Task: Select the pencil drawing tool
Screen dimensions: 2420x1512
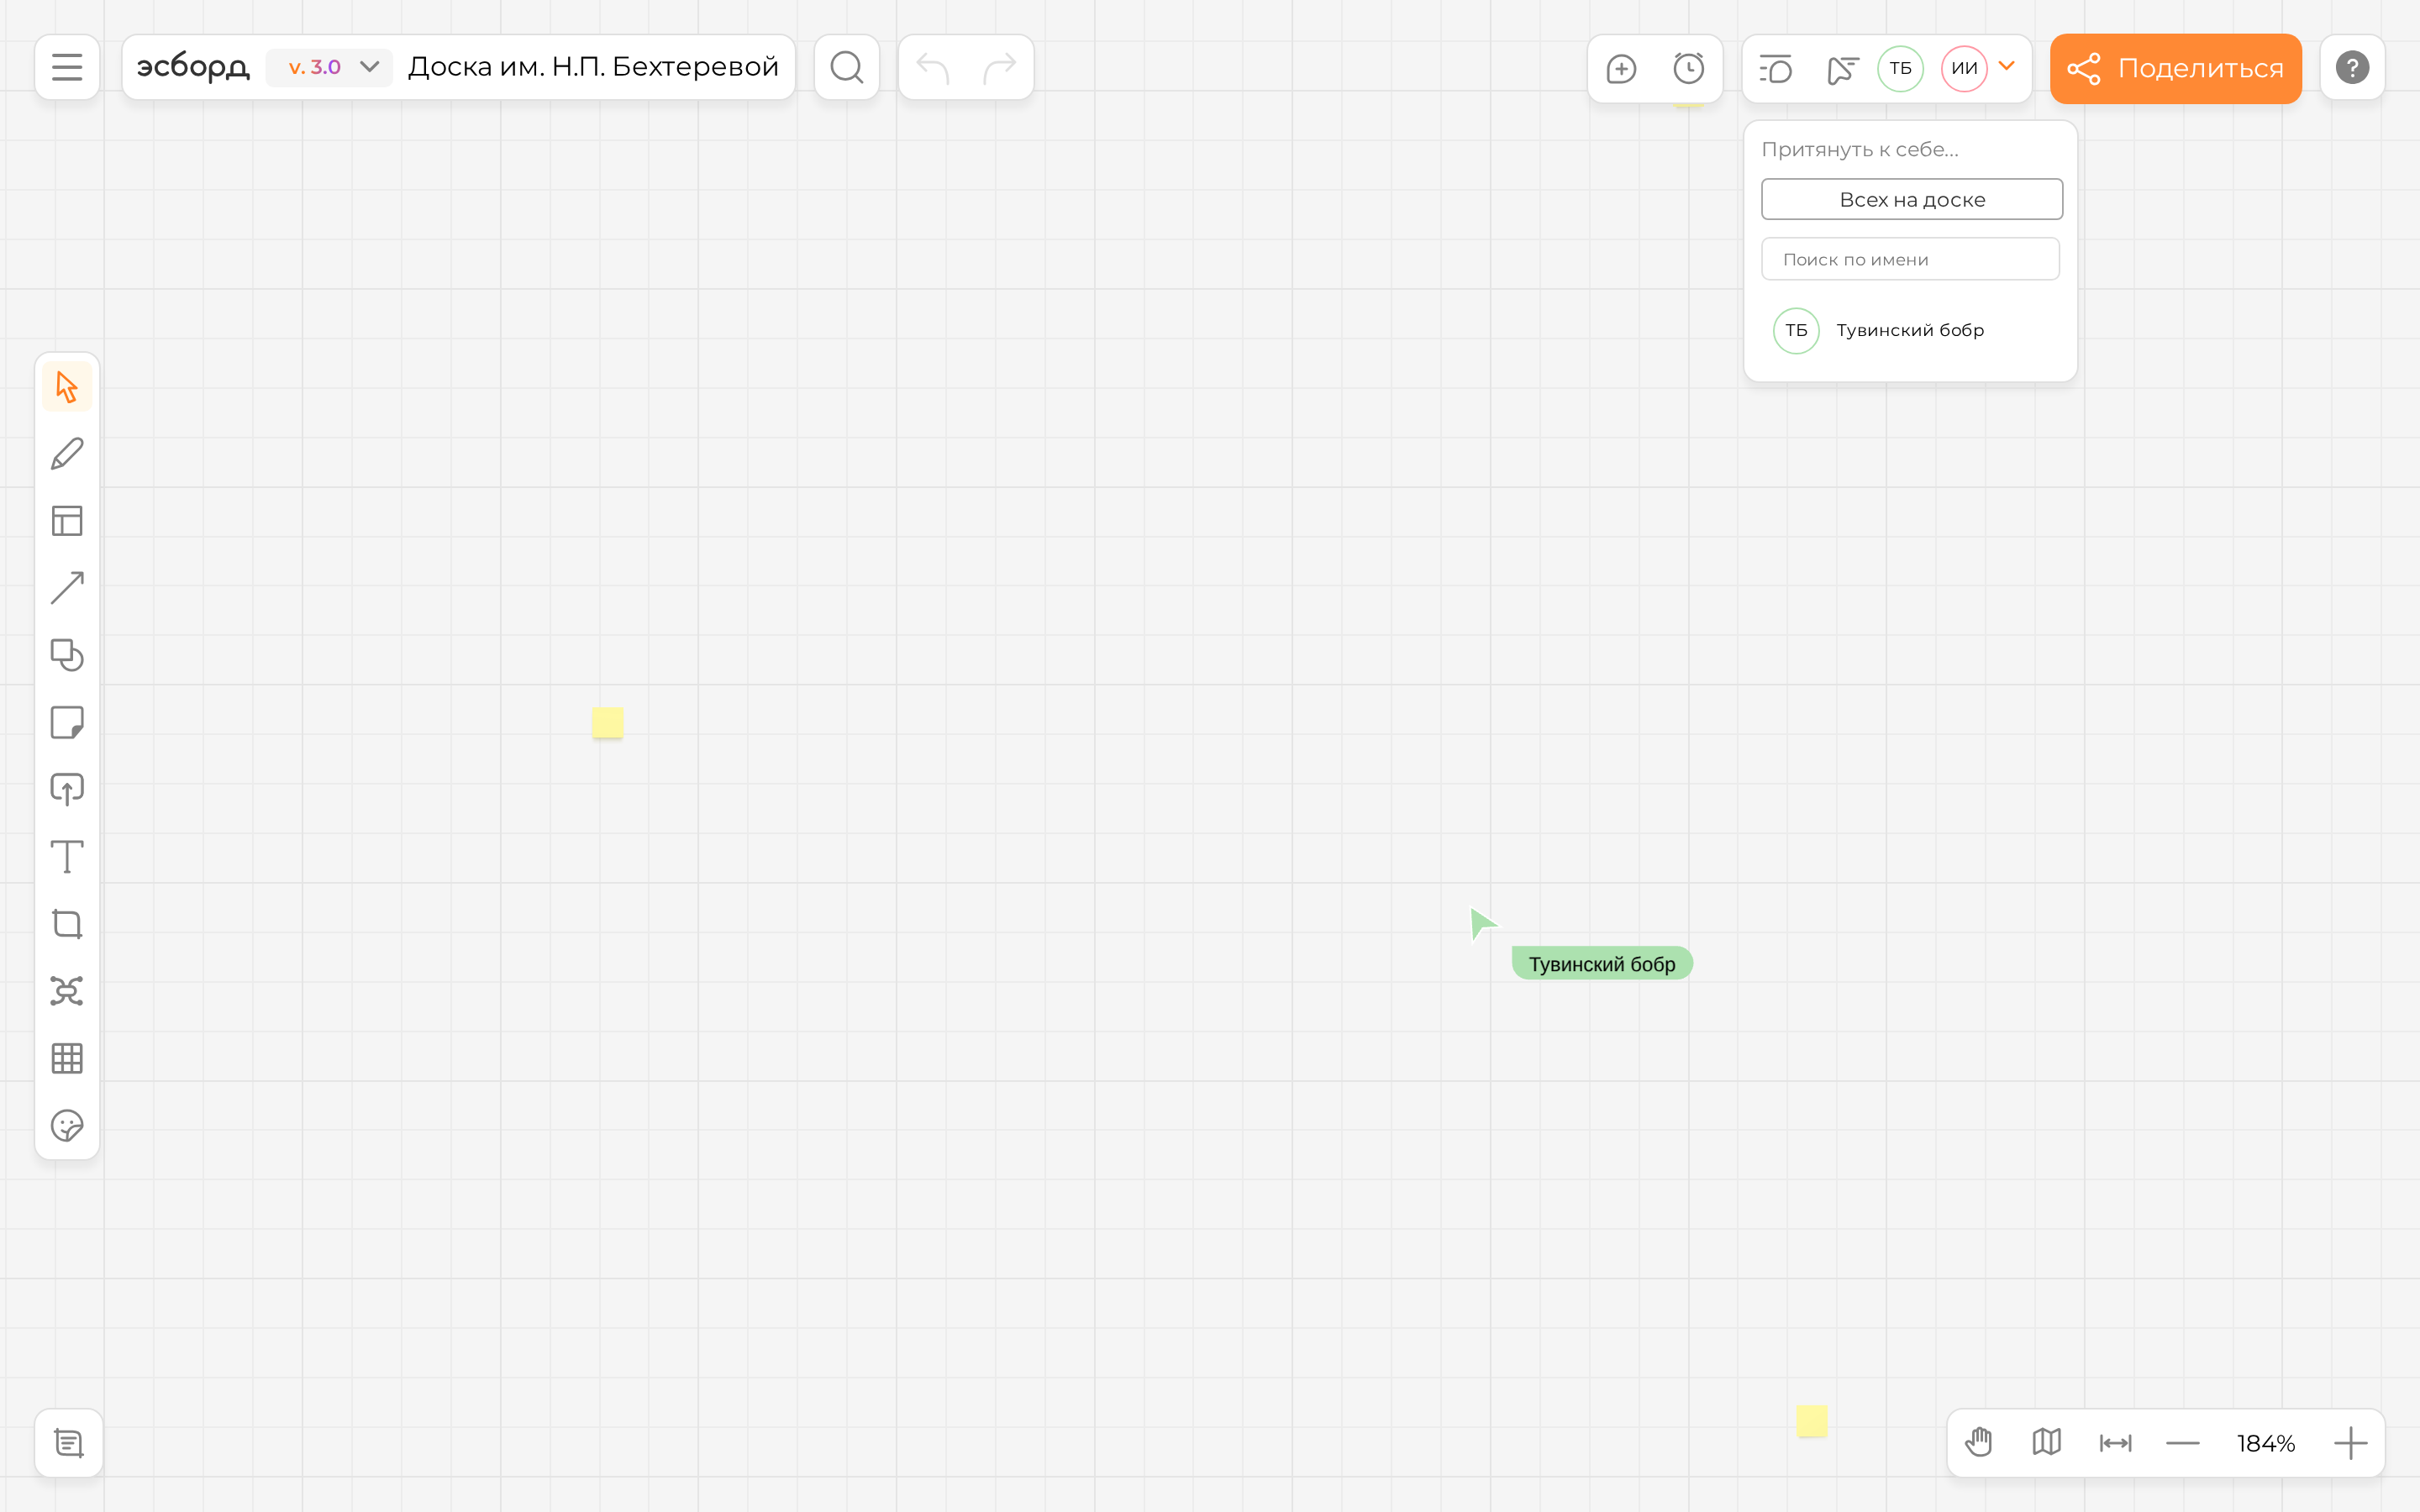Action: click(x=67, y=453)
